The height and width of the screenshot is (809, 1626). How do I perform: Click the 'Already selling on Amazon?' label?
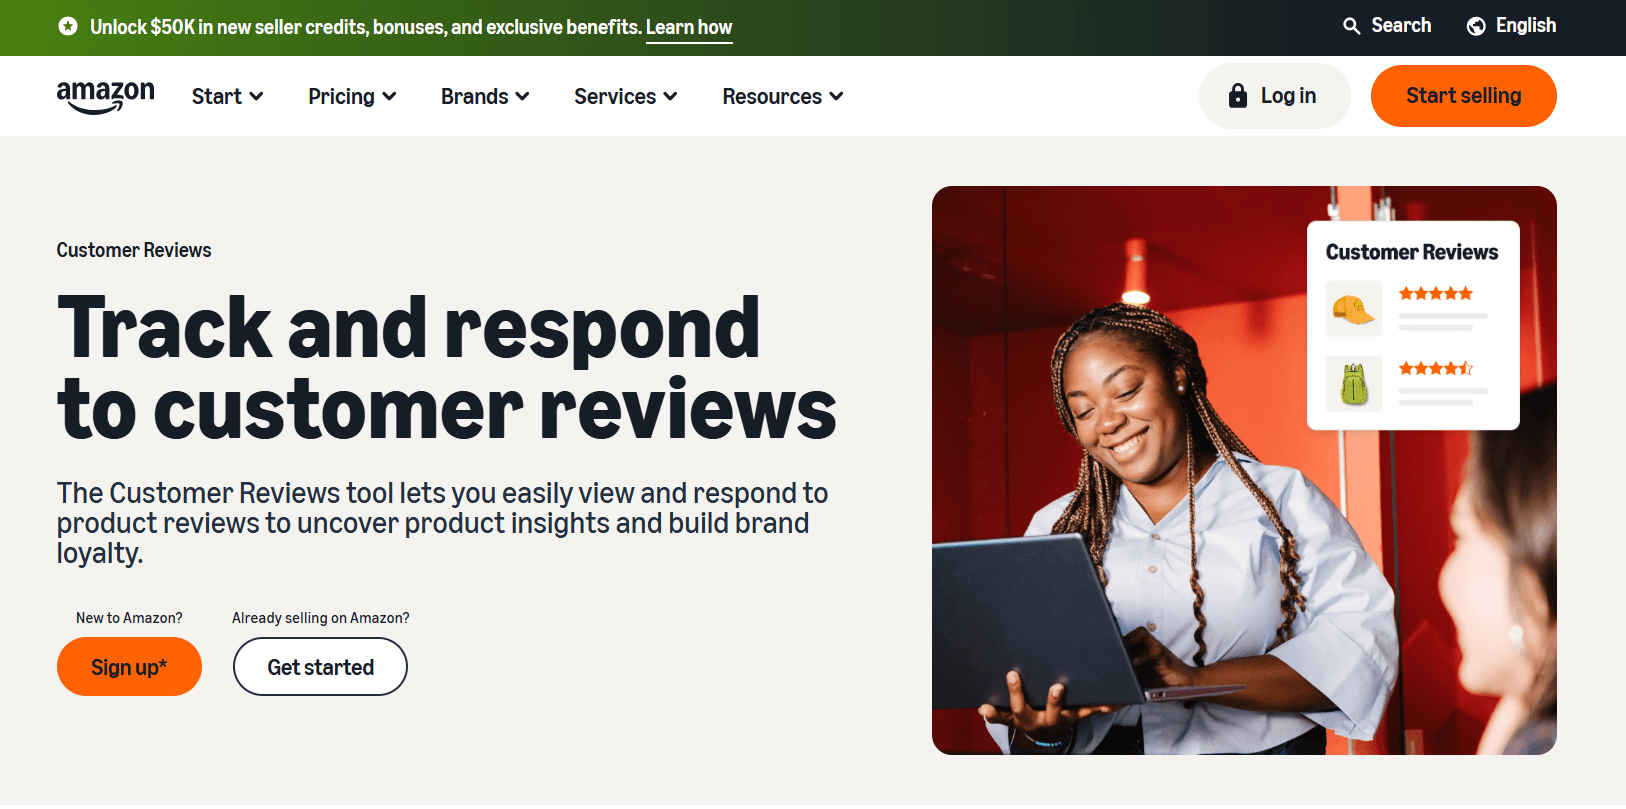coord(321,618)
